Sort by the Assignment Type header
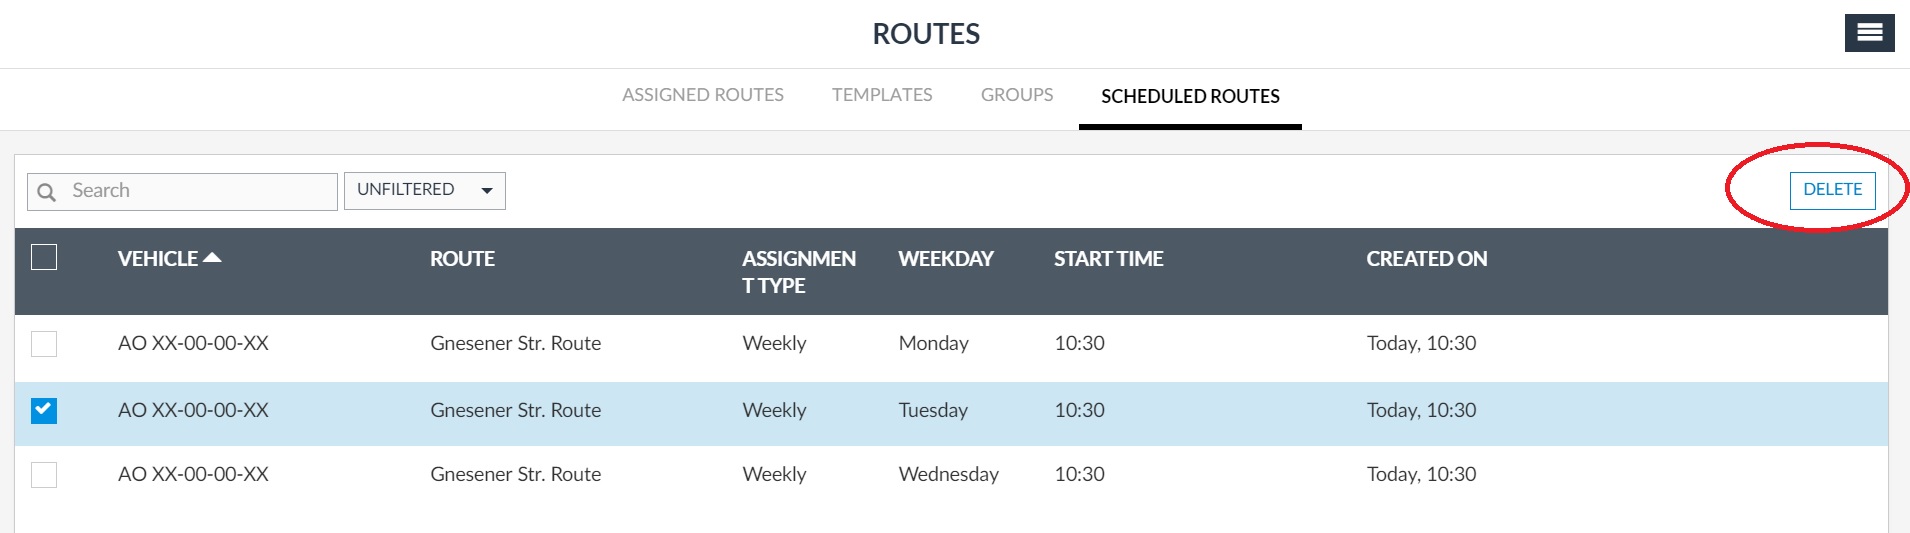The image size is (1910, 533). pyautogui.click(x=798, y=272)
